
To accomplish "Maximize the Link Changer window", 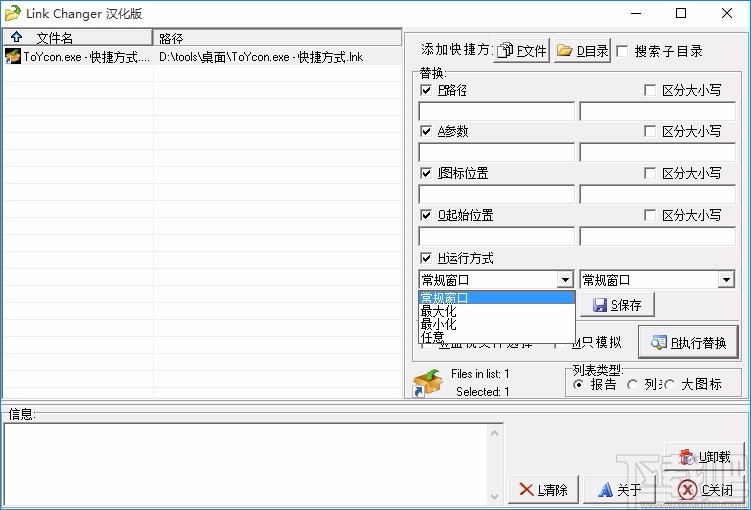I will (681, 13).
